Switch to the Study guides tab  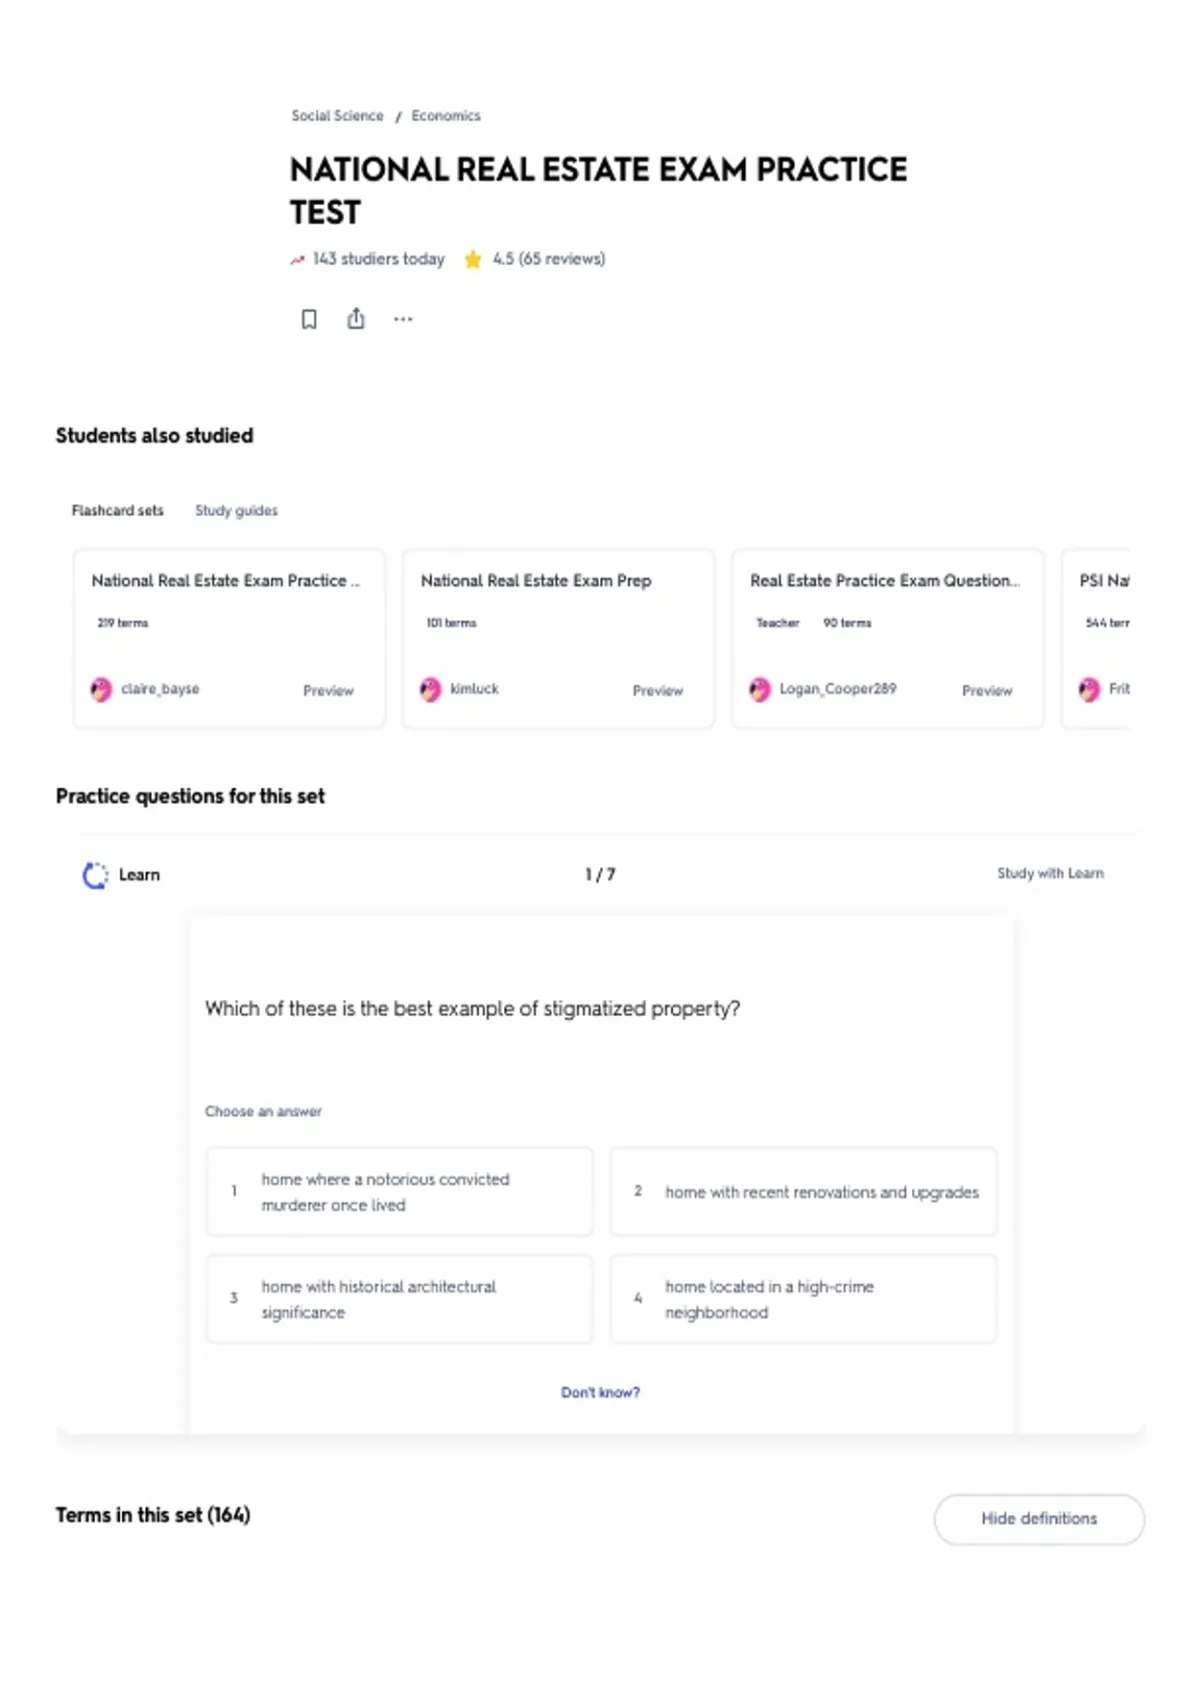point(236,510)
